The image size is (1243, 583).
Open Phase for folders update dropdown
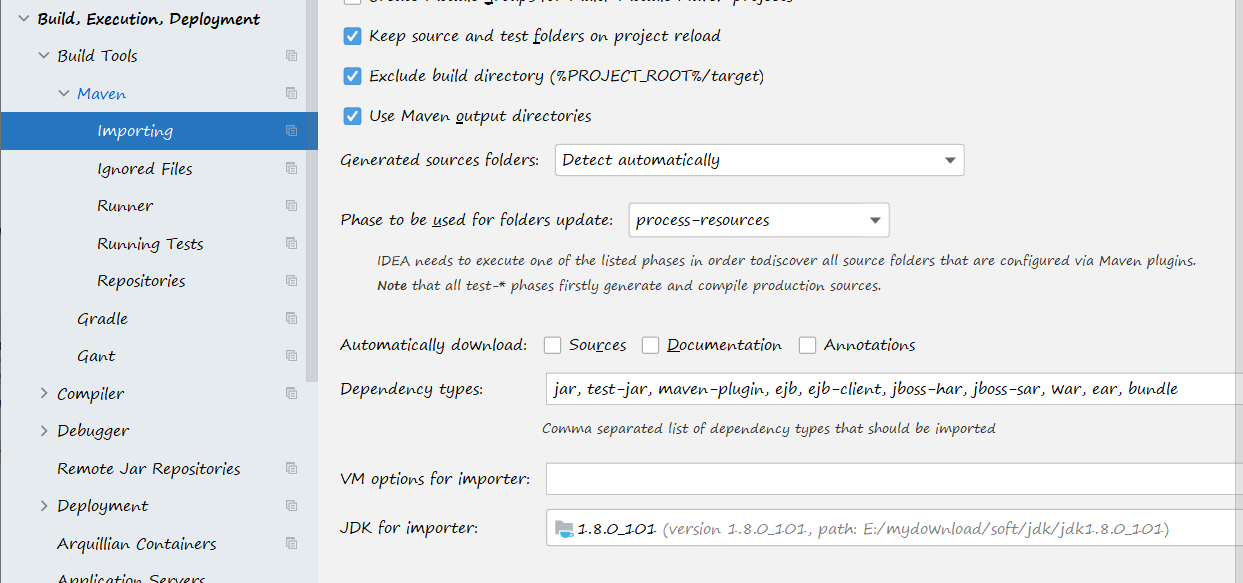click(x=759, y=220)
